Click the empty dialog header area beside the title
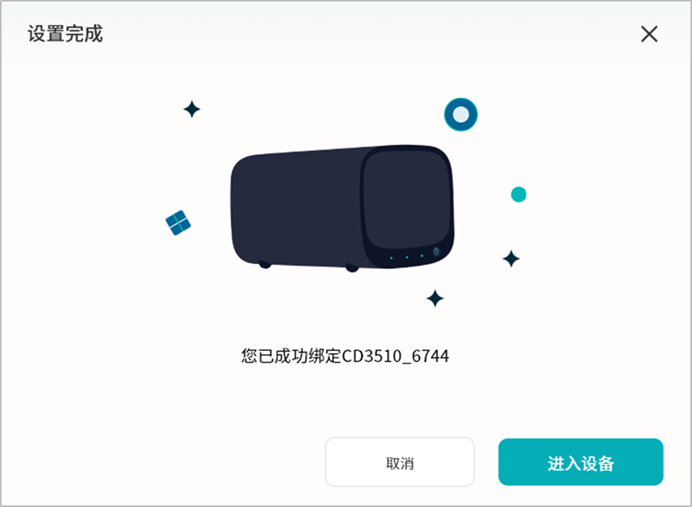The image size is (692, 507). tap(371, 34)
